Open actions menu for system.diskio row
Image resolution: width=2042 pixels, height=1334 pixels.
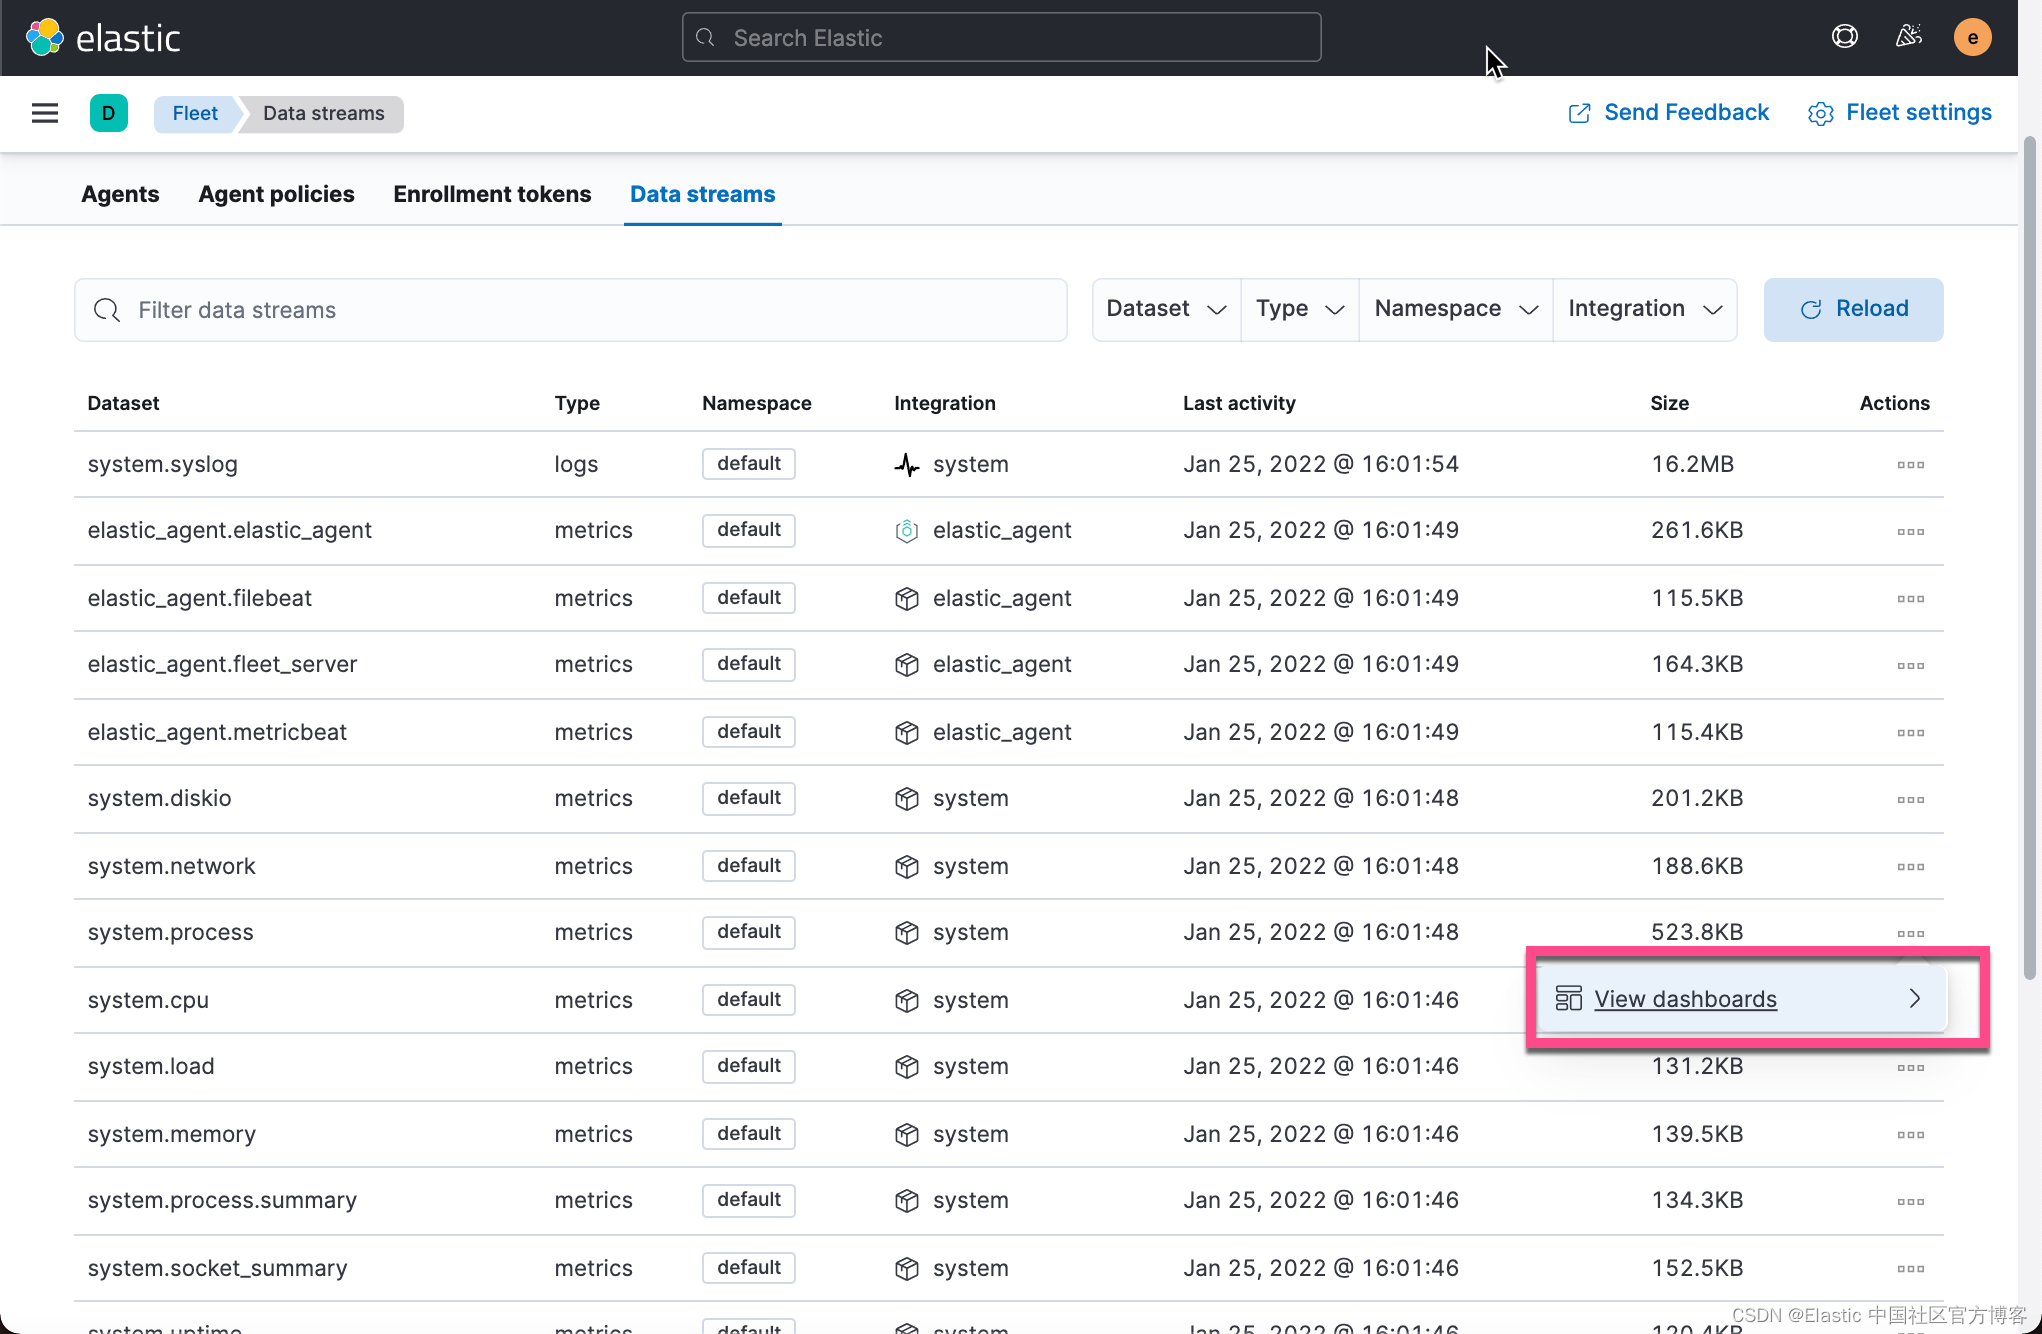tap(1910, 799)
